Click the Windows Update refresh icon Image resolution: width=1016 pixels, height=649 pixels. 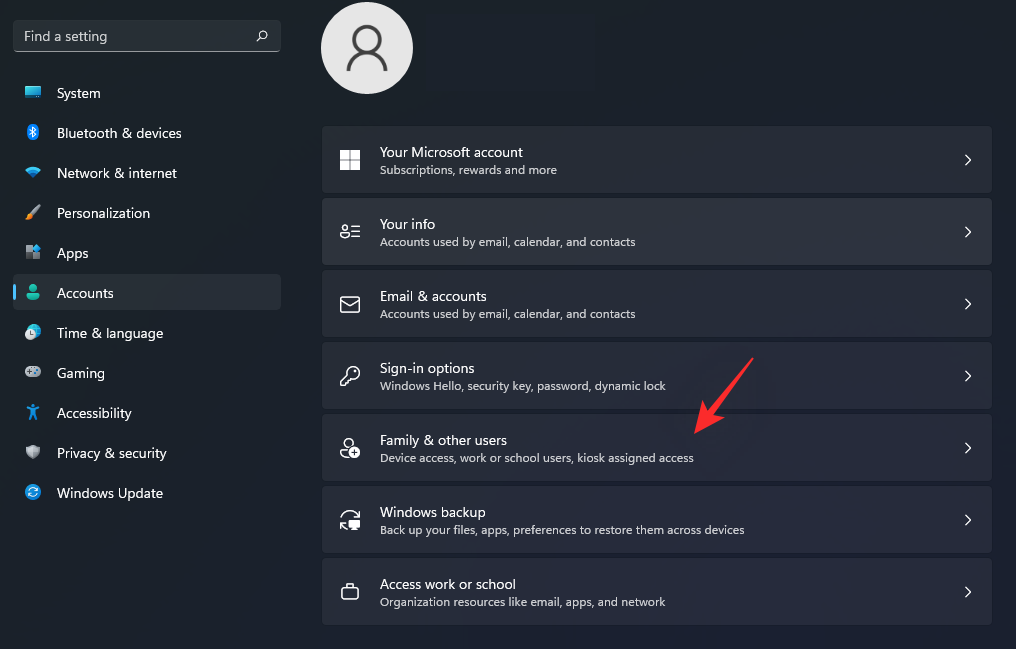click(x=33, y=492)
